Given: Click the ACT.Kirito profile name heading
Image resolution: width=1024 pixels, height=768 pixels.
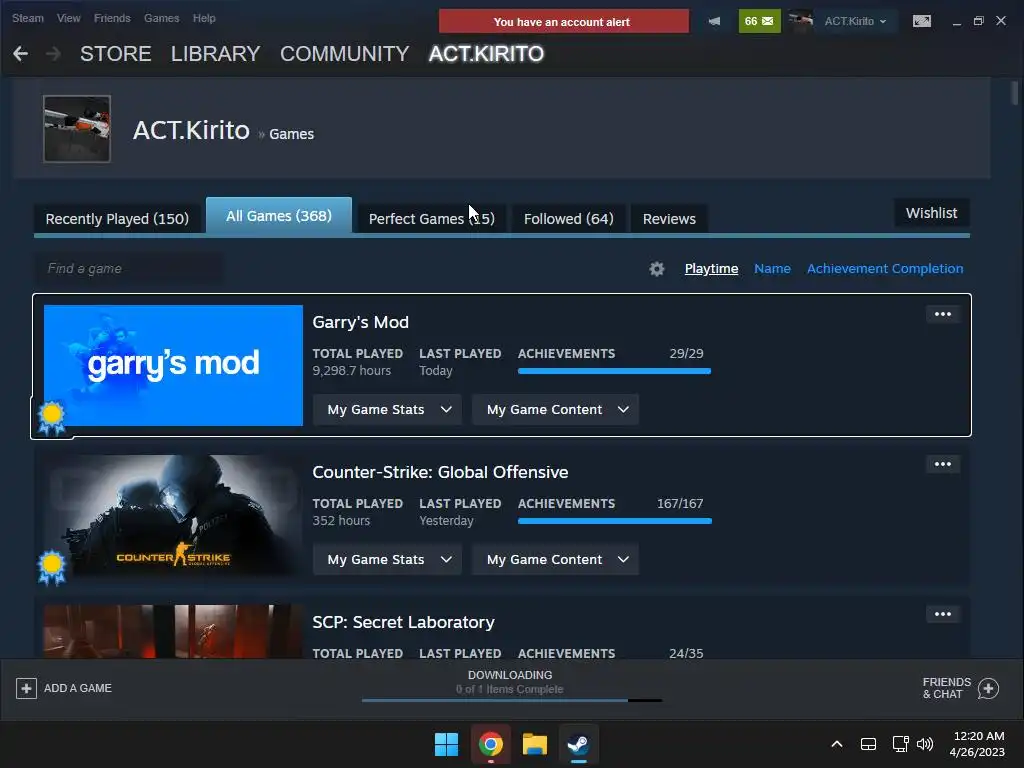Looking at the screenshot, I should [x=191, y=130].
